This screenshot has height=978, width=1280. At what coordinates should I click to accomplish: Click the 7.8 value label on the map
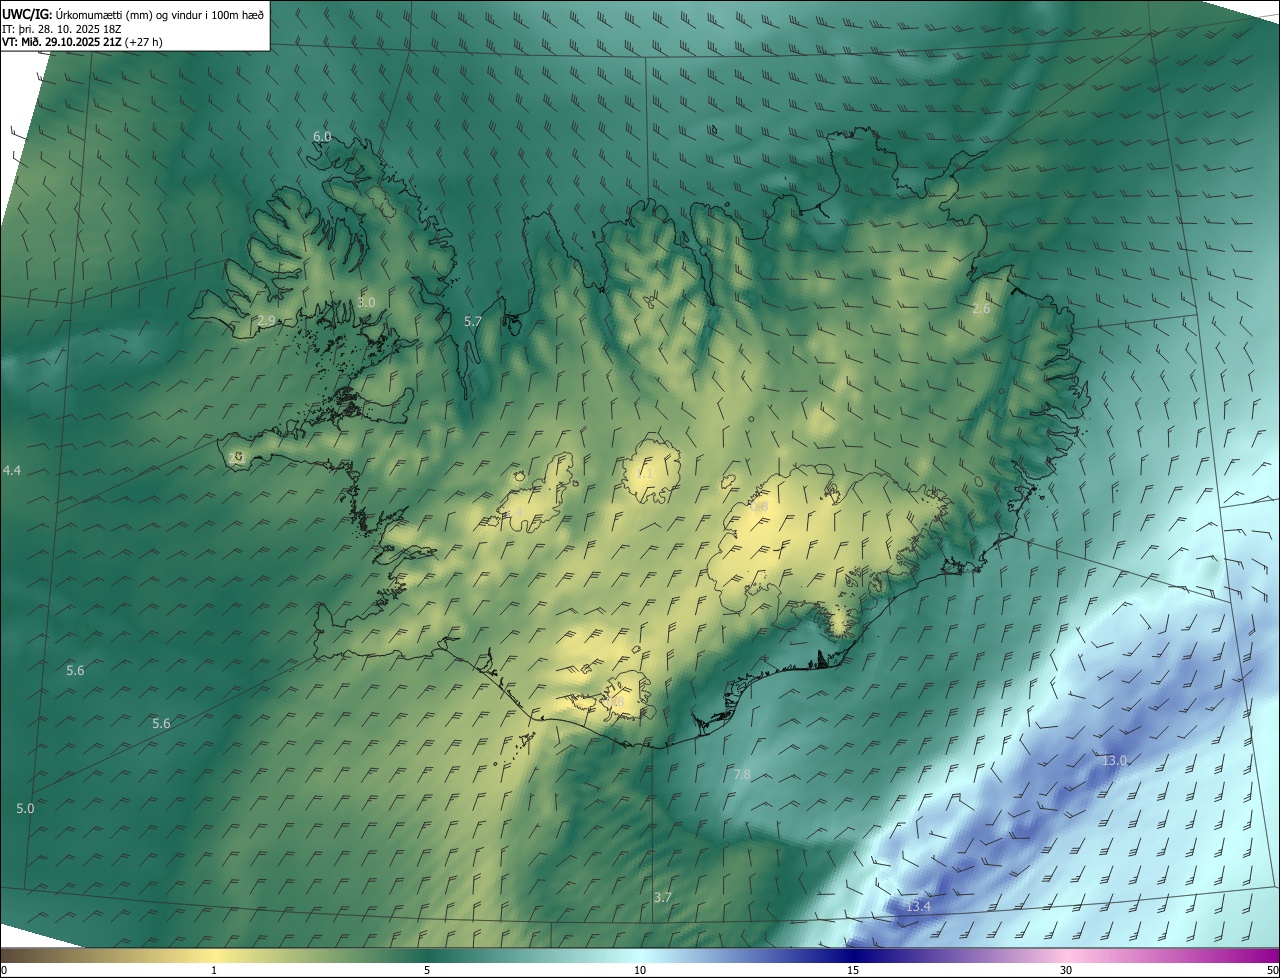coord(742,774)
